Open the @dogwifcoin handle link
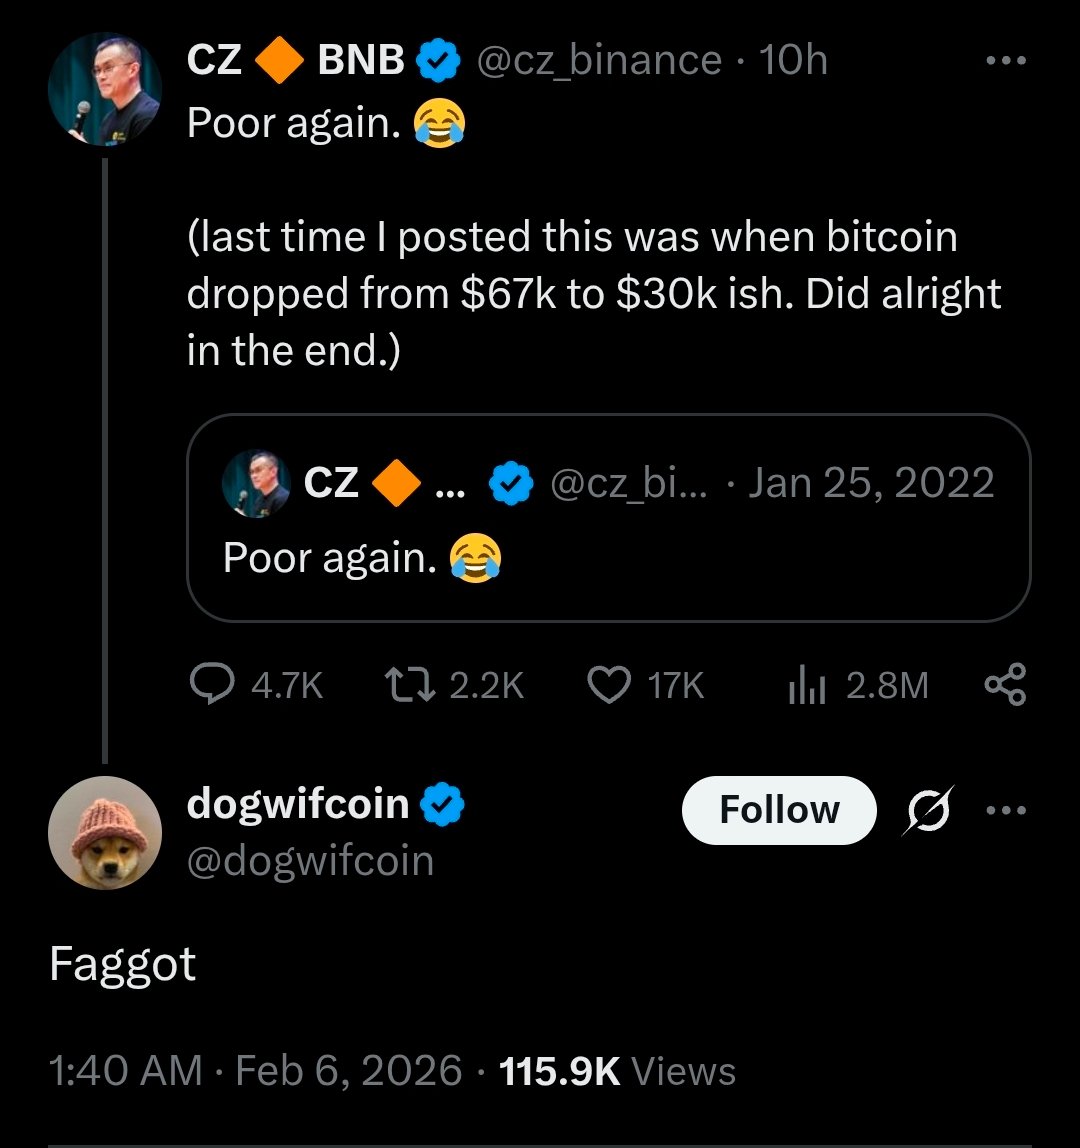Image resolution: width=1080 pixels, height=1148 pixels. pos(310,860)
